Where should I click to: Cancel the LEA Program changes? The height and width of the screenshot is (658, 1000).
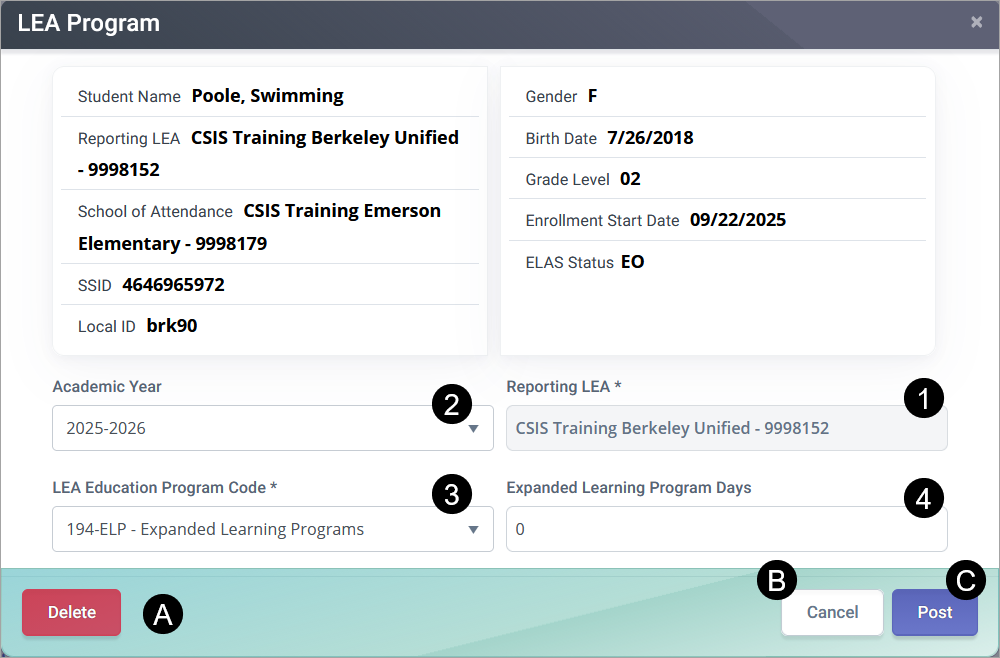(832, 612)
